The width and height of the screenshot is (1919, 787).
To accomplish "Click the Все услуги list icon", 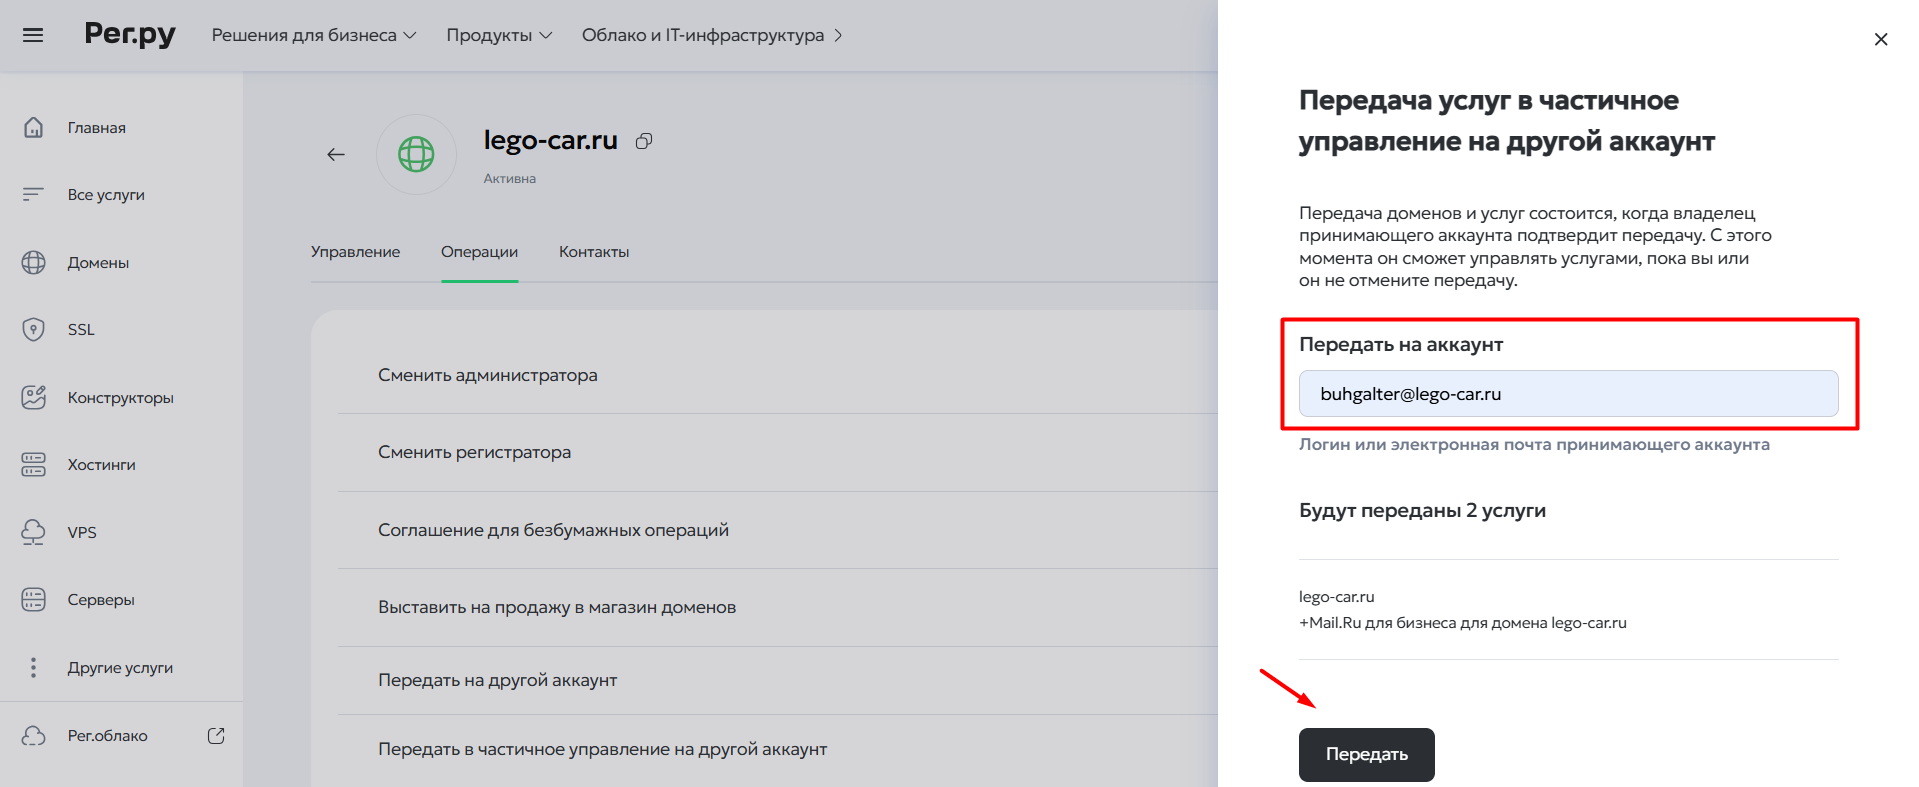I will [x=33, y=194].
